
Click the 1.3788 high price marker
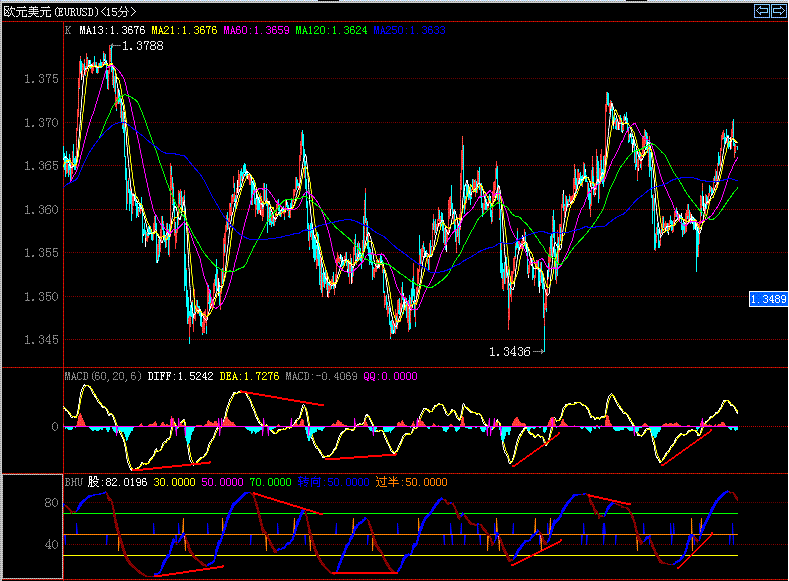point(141,46)
